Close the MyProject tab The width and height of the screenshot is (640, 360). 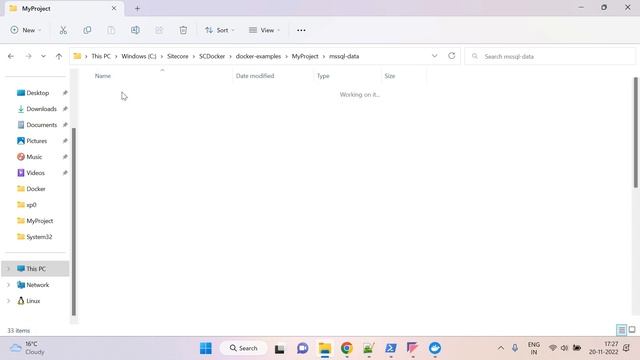(x=114, y=8)
